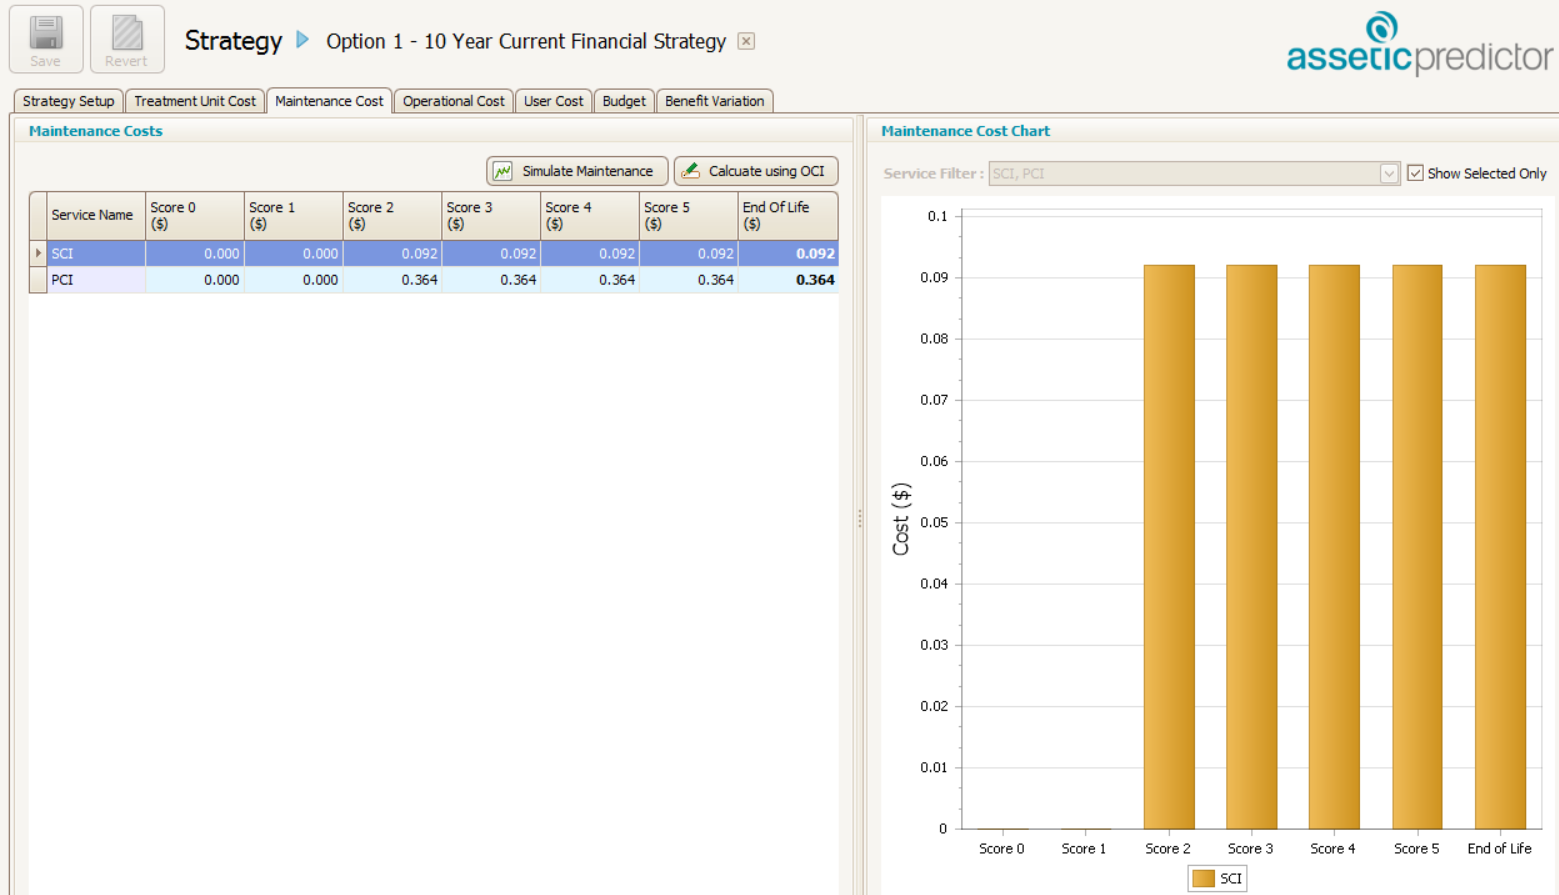Select the PCI service row
The height and width of the screenshot is (895, 1559).
pyautogui.click(x=434, y=280)
